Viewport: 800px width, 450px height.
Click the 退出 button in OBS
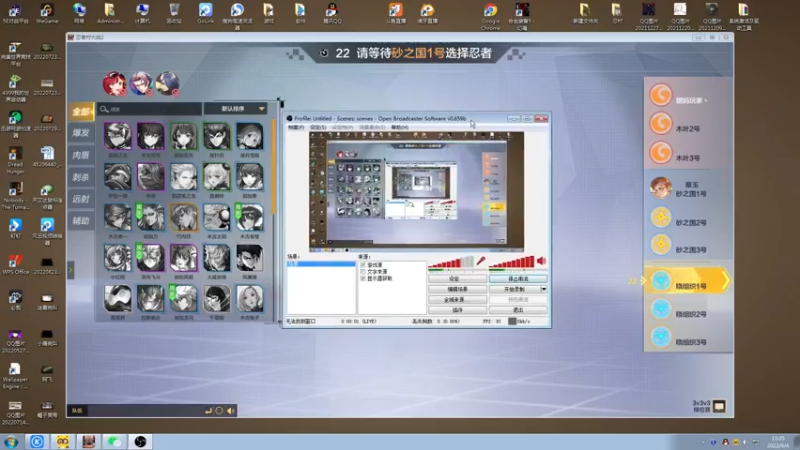click(518, 310)
